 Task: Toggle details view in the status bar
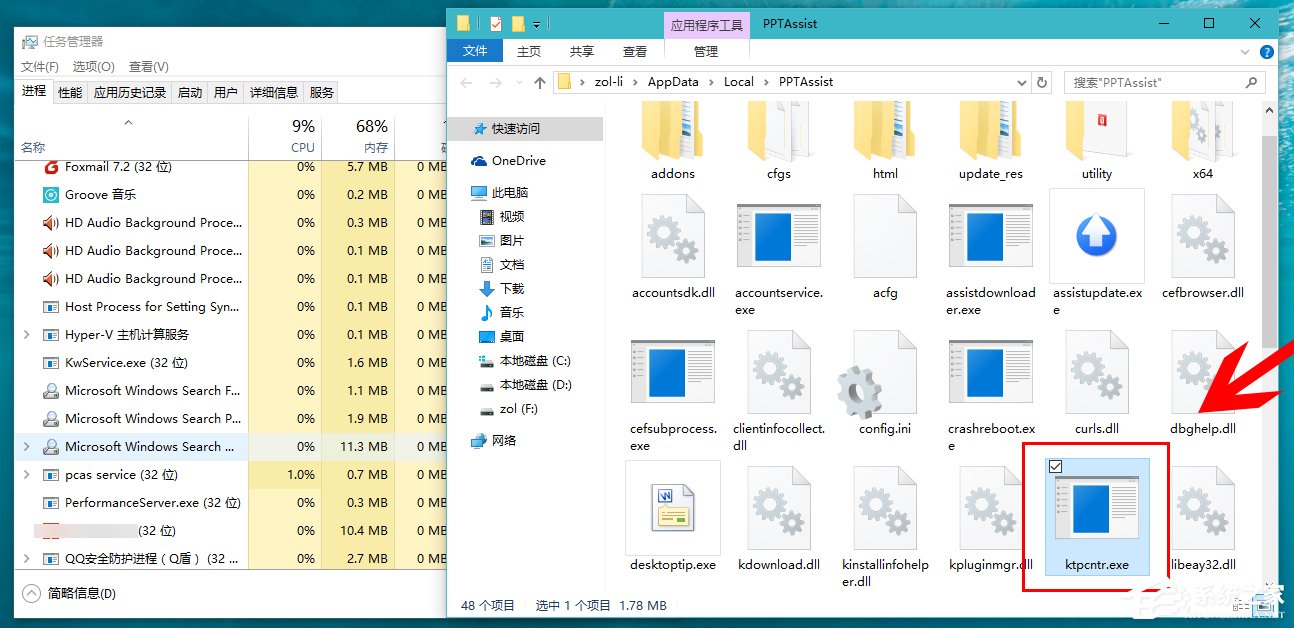(1240, 605)
